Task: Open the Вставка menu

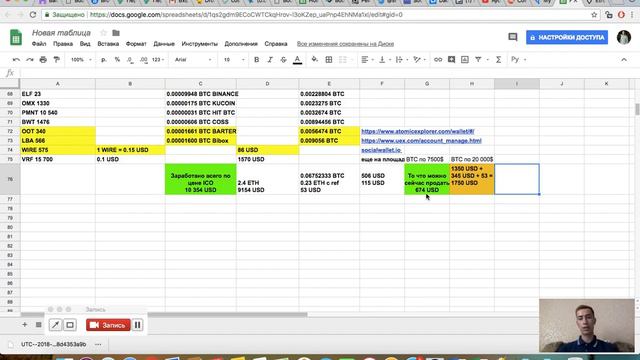Action: pyautogui.click(x=108, y=44)
